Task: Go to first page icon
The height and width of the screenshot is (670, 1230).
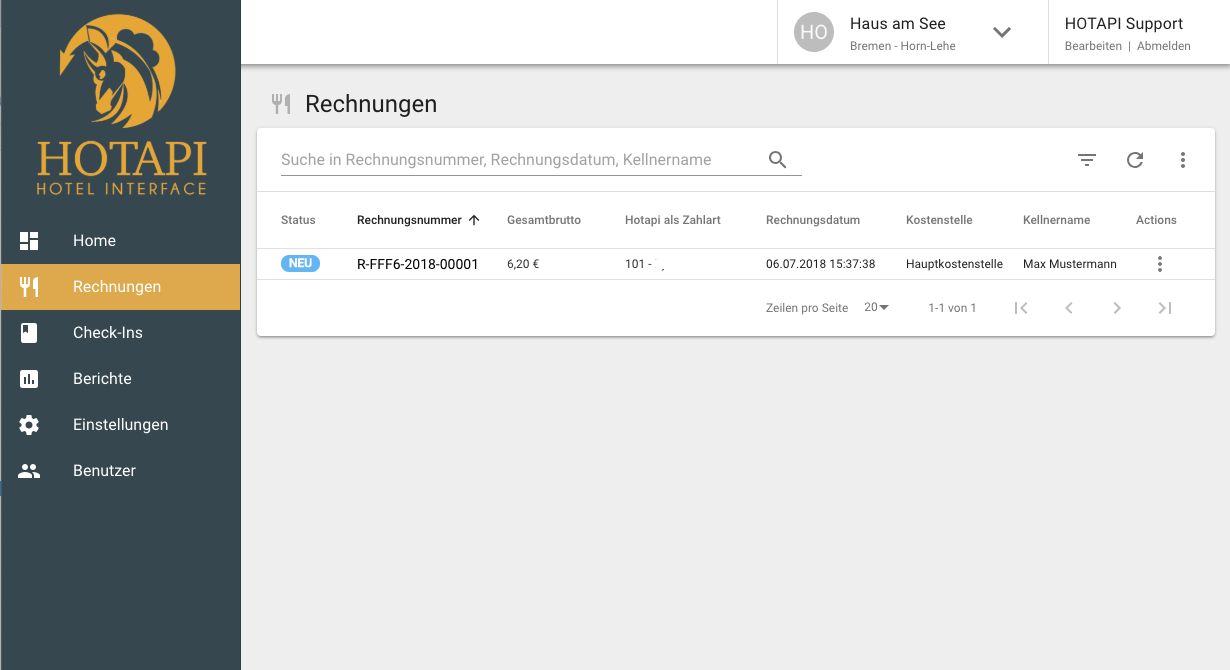Action: pyautogui.click(x=1021, y=308)
